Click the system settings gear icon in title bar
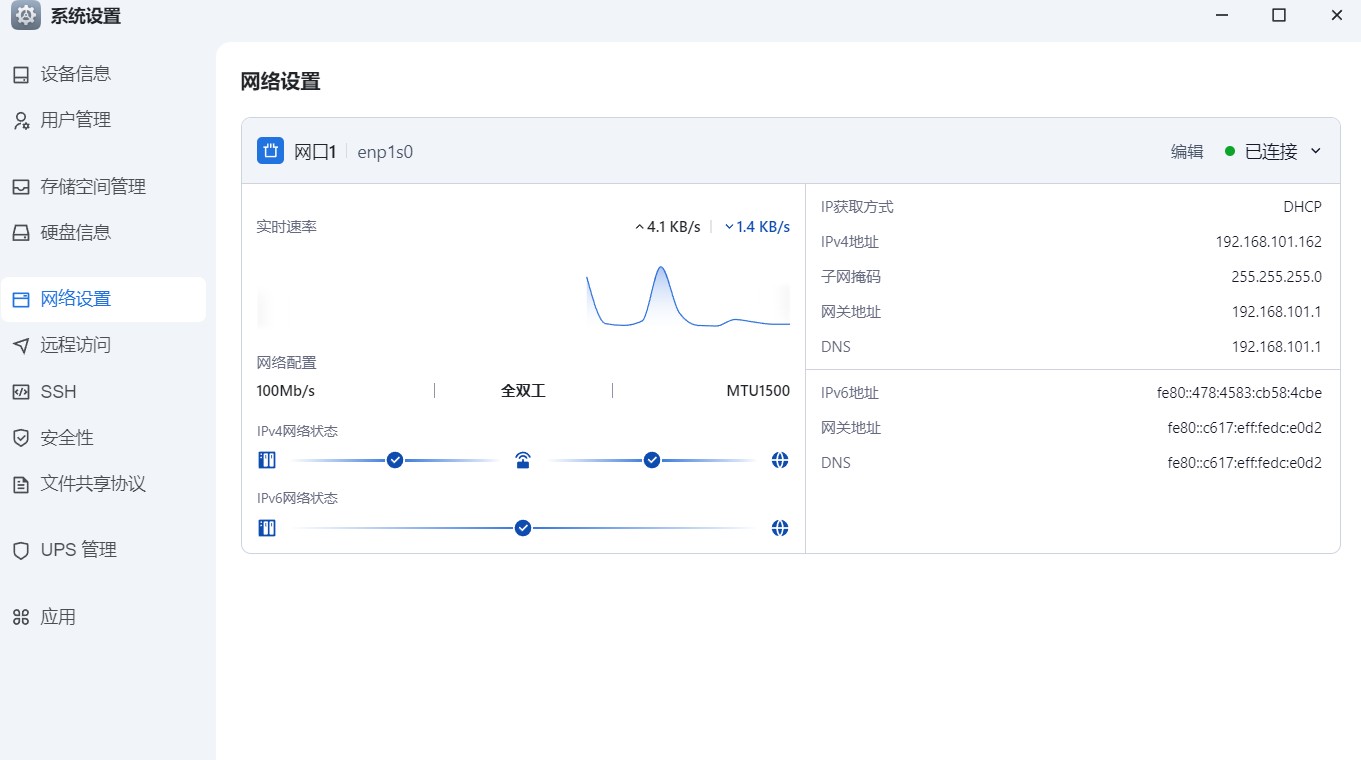The width and height of the screenshot is (1361, 760). coord(26,16)
